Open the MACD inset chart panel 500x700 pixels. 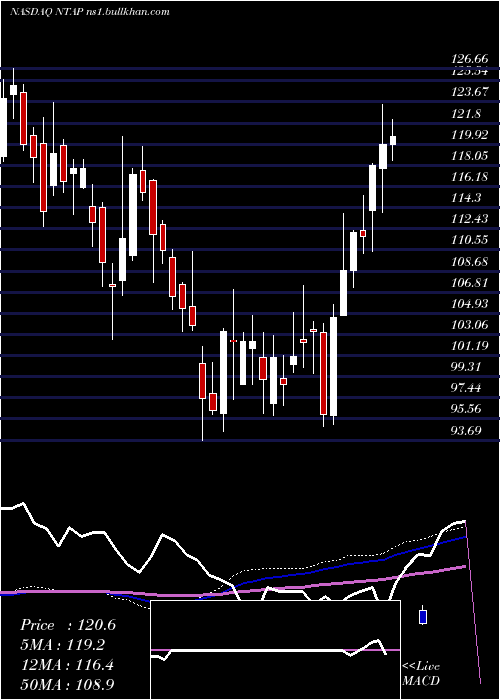click(x=275, y=650)
